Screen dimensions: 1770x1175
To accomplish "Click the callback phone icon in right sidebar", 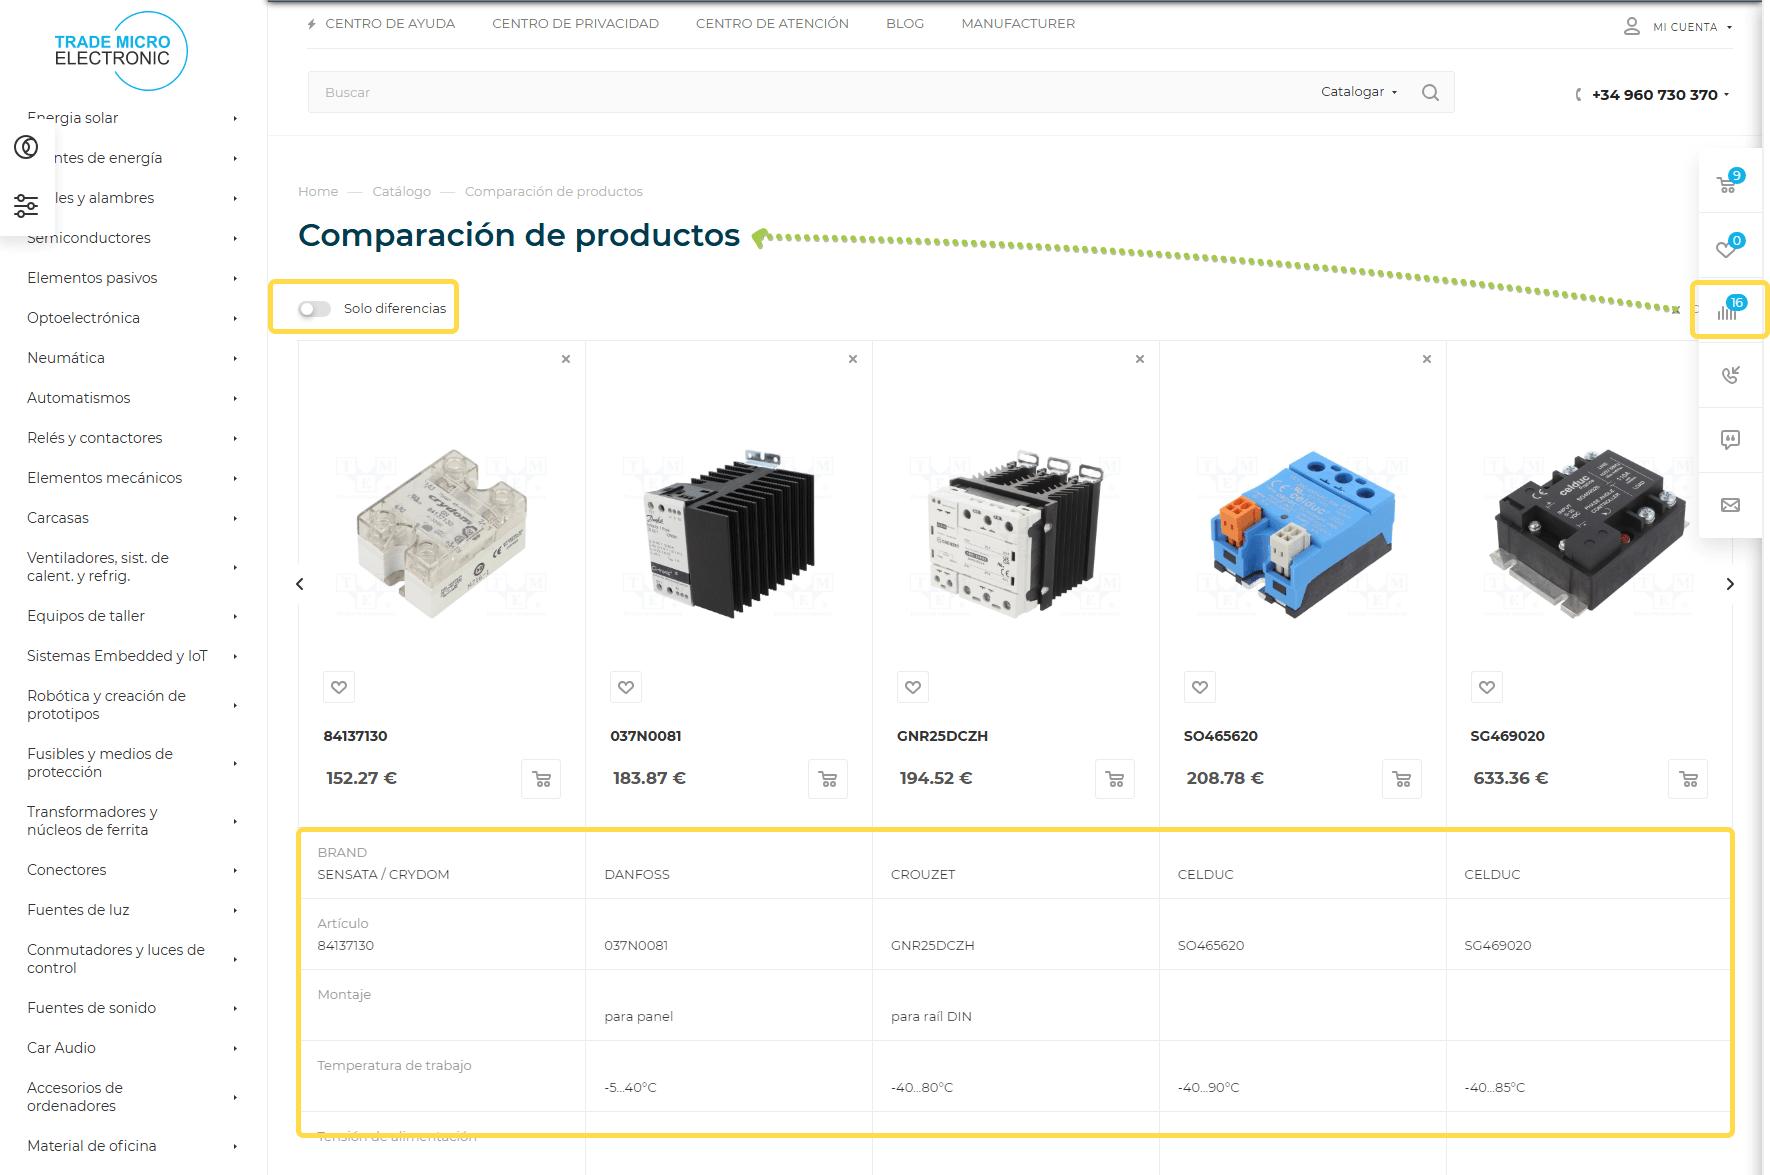I will coord(1730,375).
